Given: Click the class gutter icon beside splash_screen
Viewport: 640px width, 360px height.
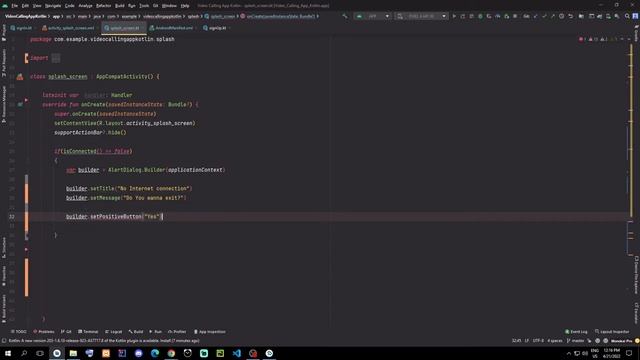Looking at the screenshot, I should pos(20,77).
